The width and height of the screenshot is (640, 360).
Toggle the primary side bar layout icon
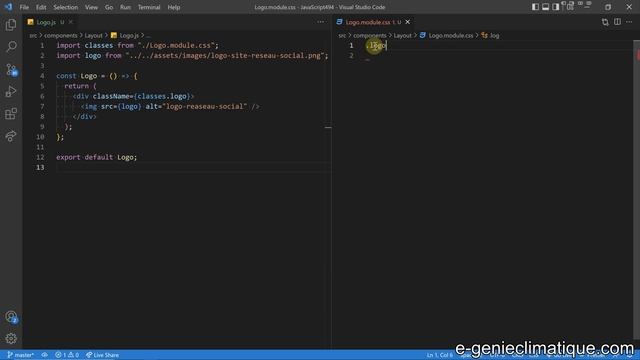point(535,7)
